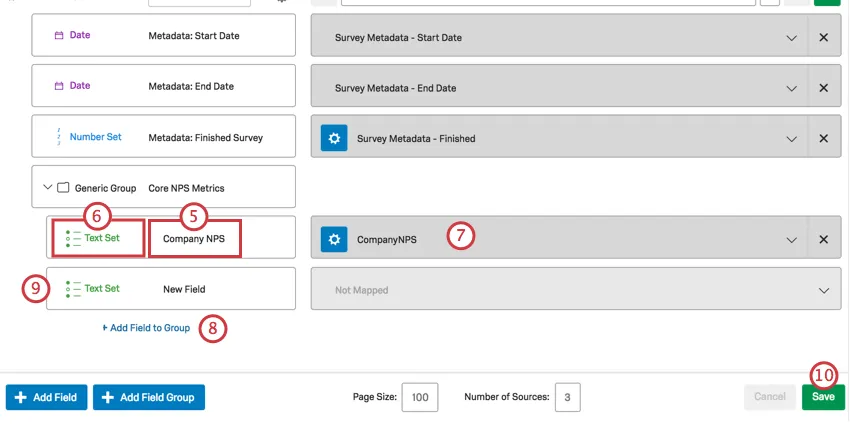Remove the CompanyNPS source mapping
The height and width of the screenshot is (424, 850).
tap(824, 240)
